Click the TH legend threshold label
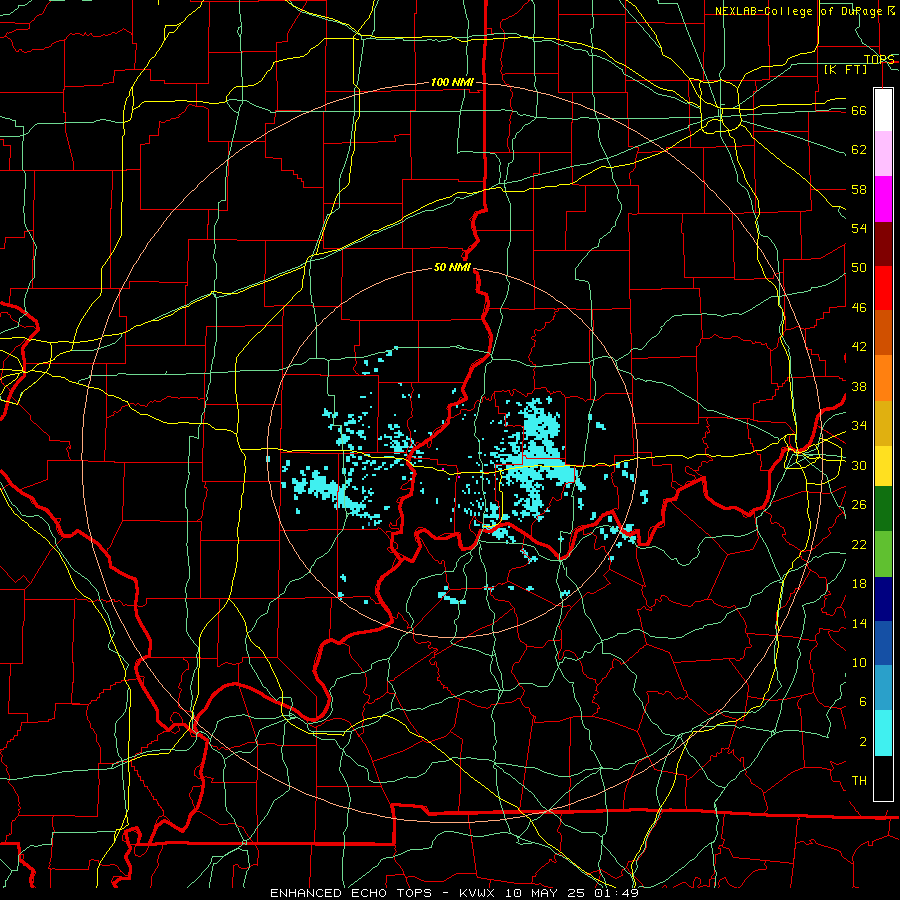 click(859, 781)
